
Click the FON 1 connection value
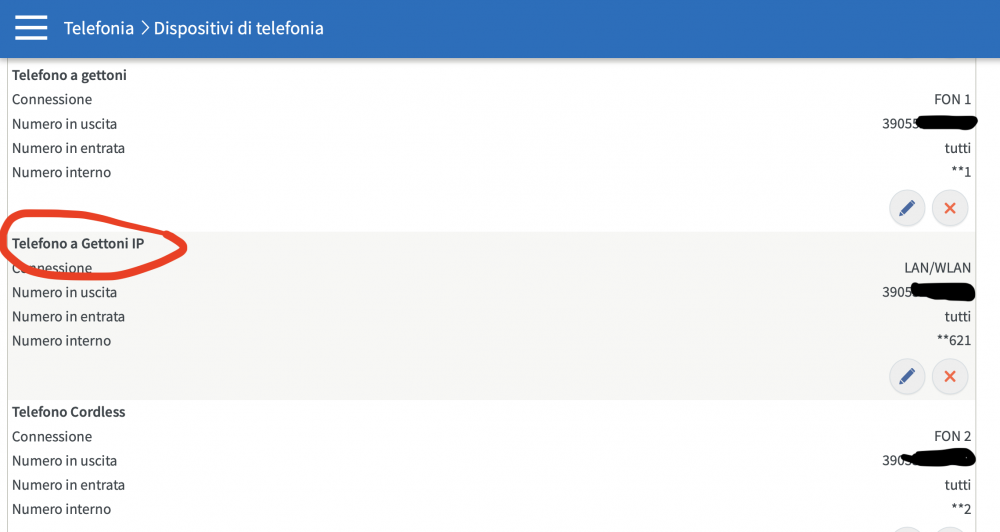click(952, 99)
